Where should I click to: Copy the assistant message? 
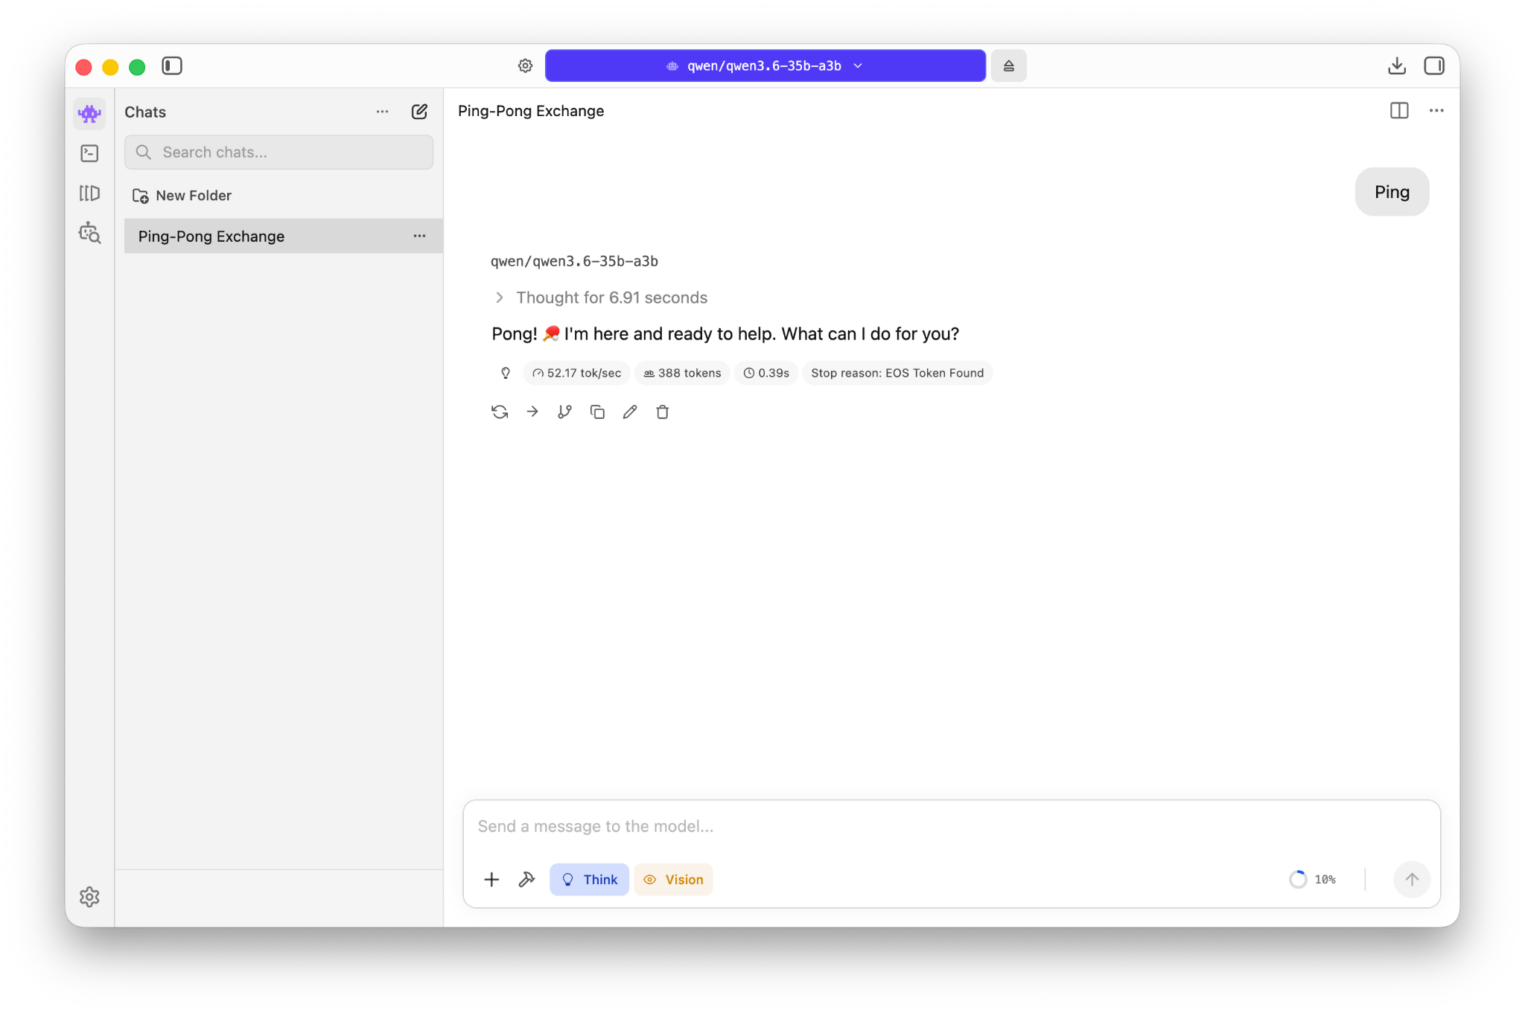(597, 412)
